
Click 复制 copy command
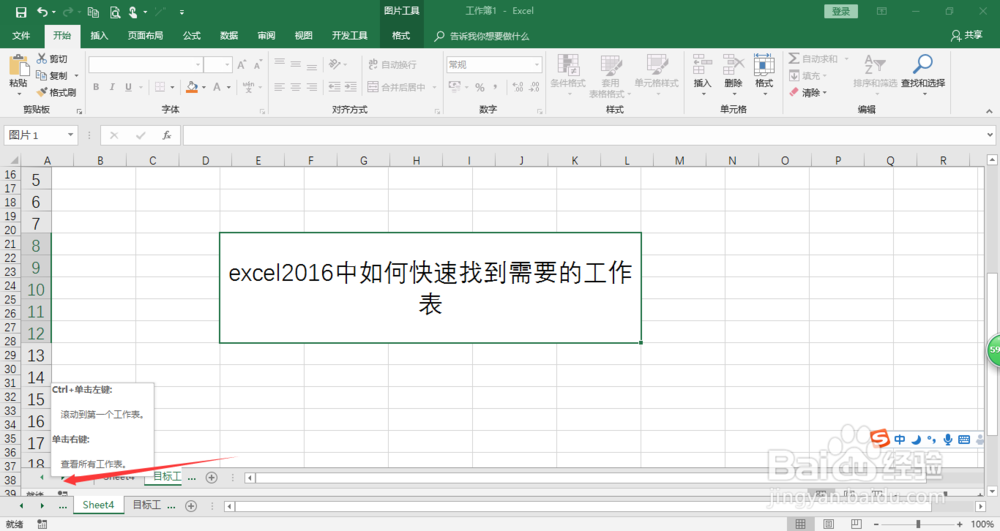coord(52,75)
